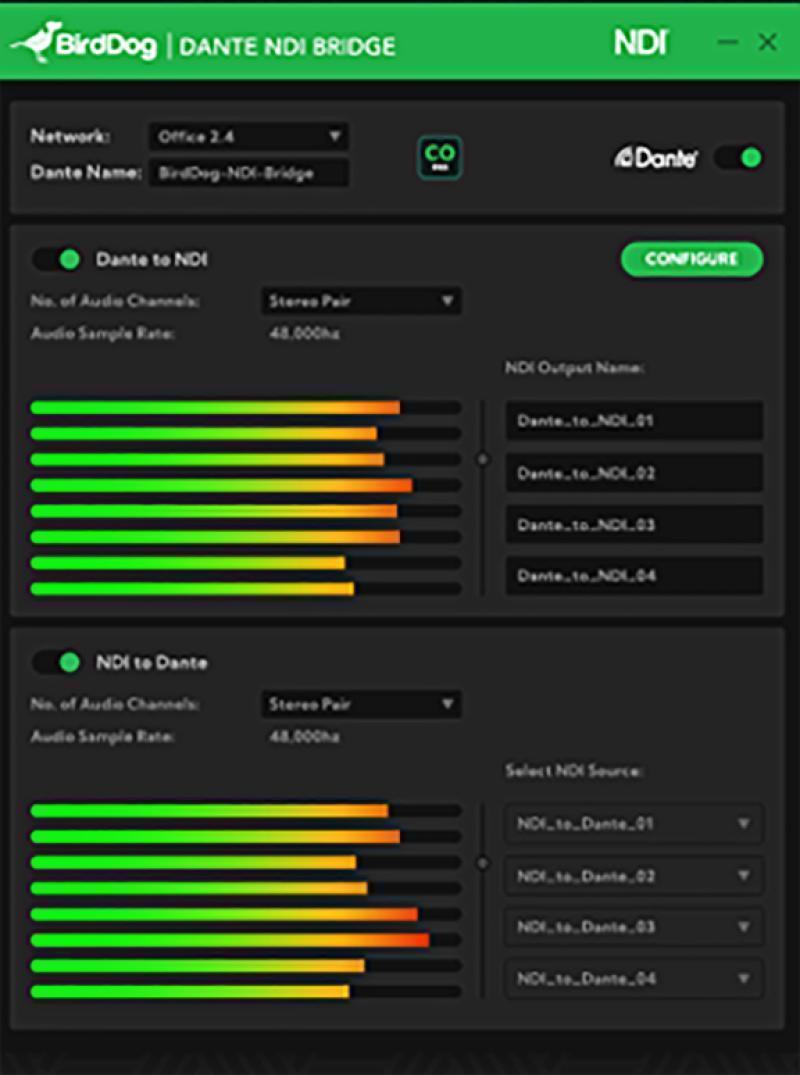Open the NDI_to_Dante_01 source dropdown
Screen dimensions: 800x1075
click(x=633, y=823)
